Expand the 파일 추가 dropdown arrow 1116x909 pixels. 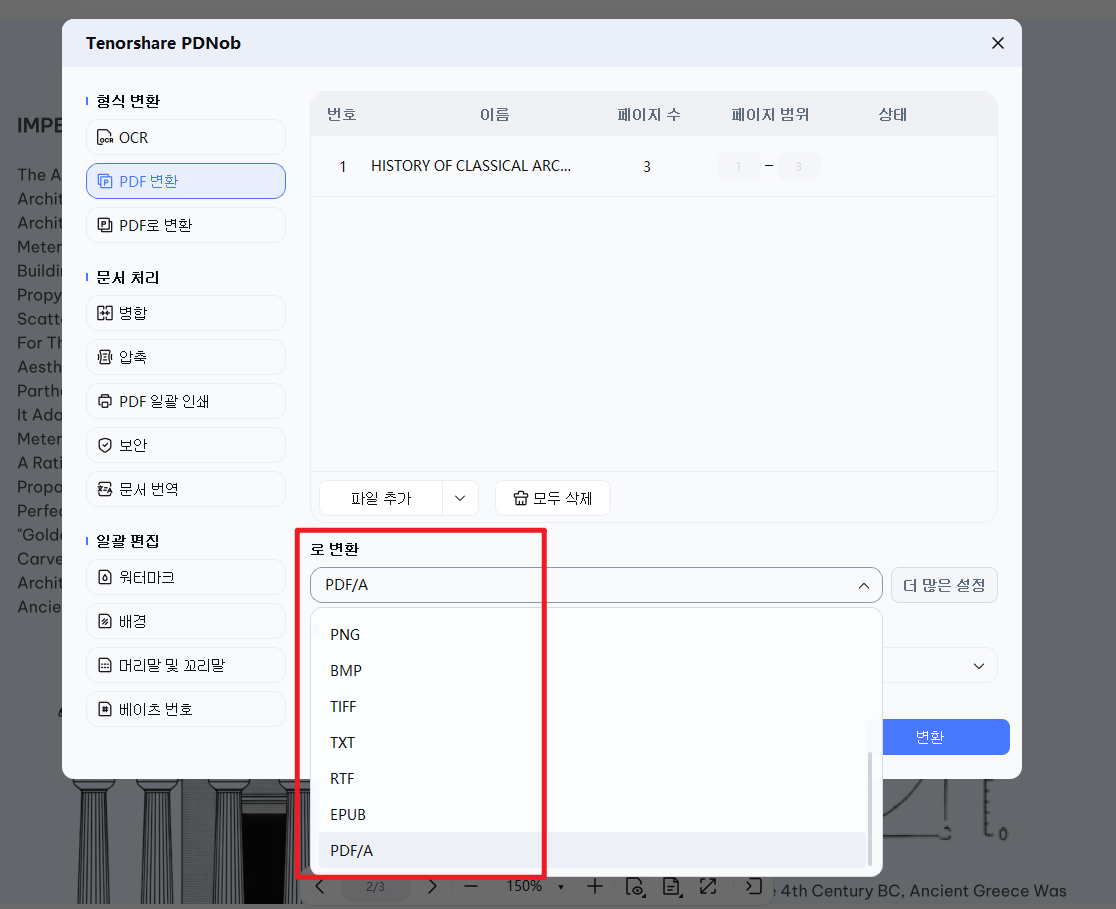click(460, 498)
